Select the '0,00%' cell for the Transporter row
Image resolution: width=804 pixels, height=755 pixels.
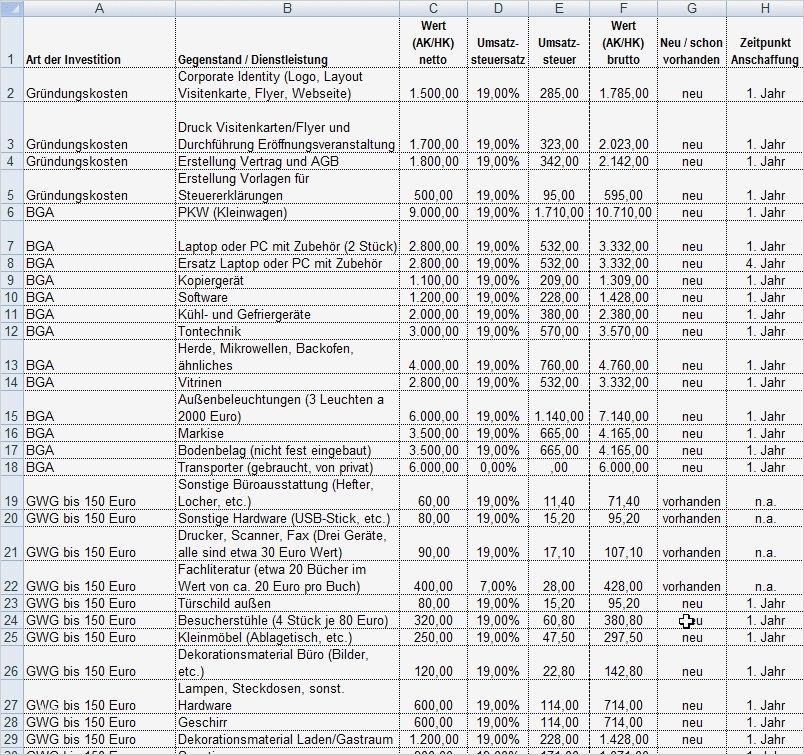point(497,466)
